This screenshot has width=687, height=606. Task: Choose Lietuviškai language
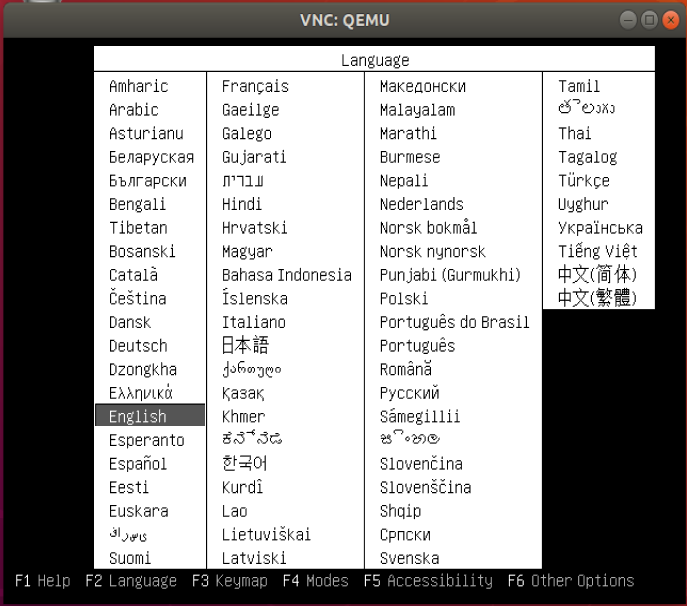click(x=266, y=534)
